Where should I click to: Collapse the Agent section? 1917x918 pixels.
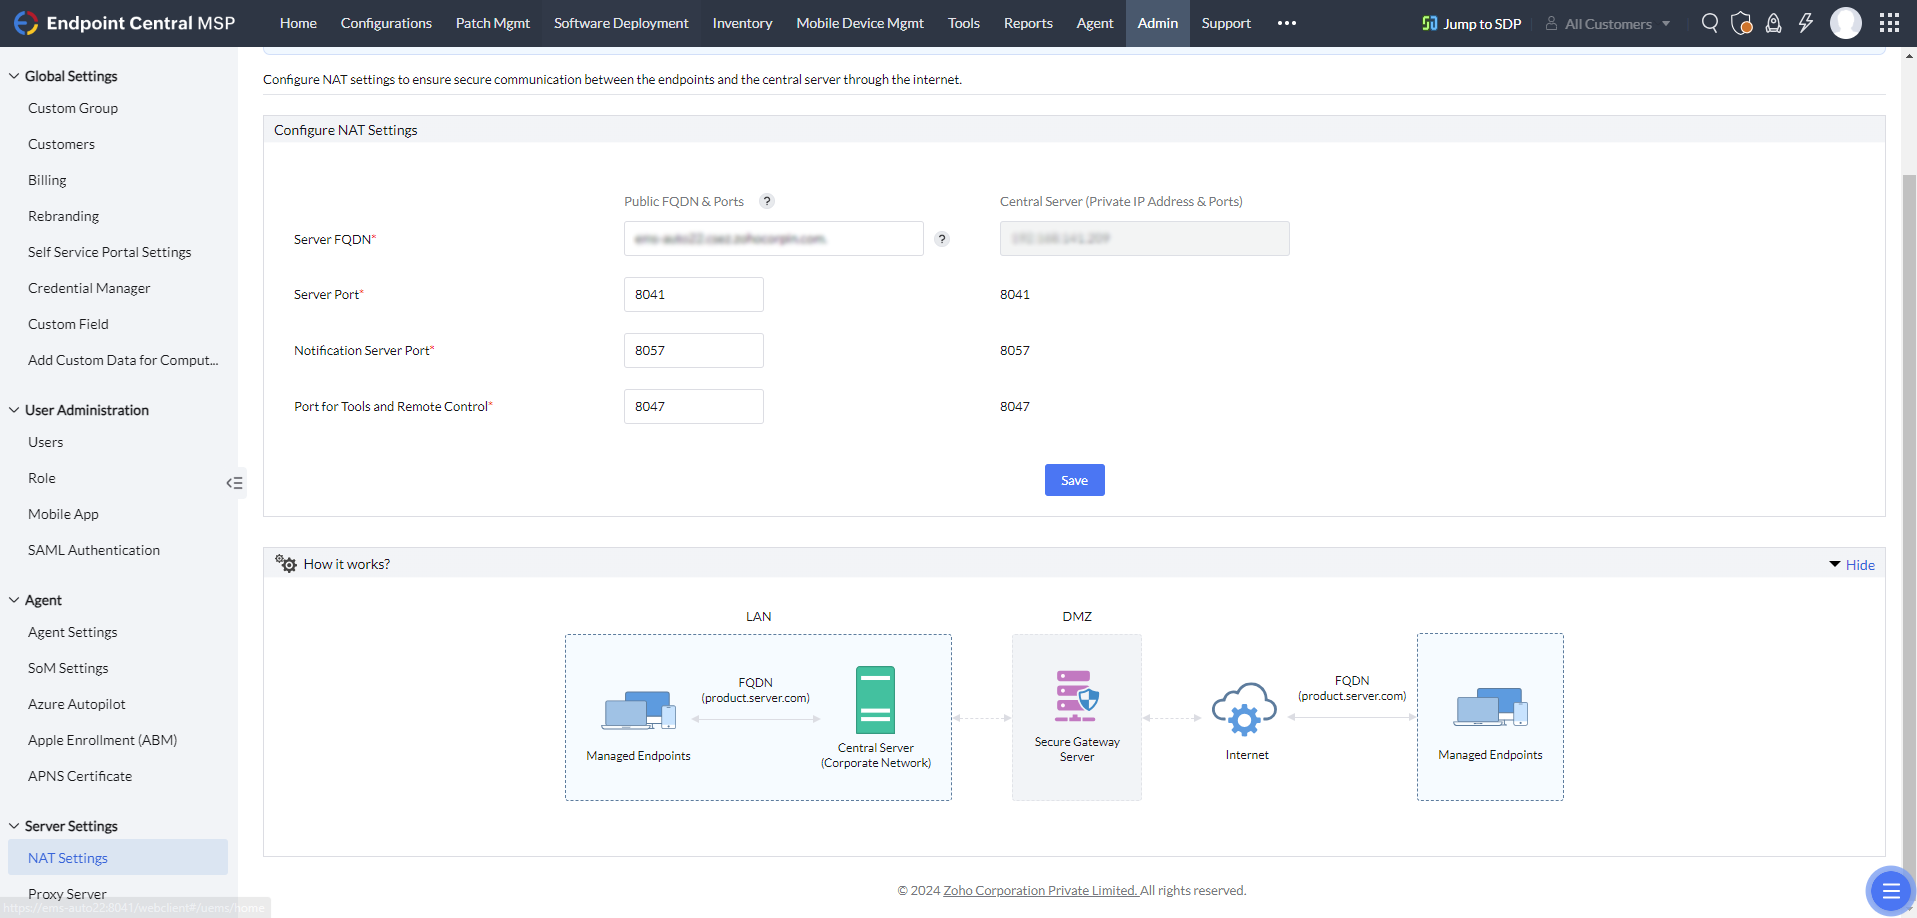point(14,600)
